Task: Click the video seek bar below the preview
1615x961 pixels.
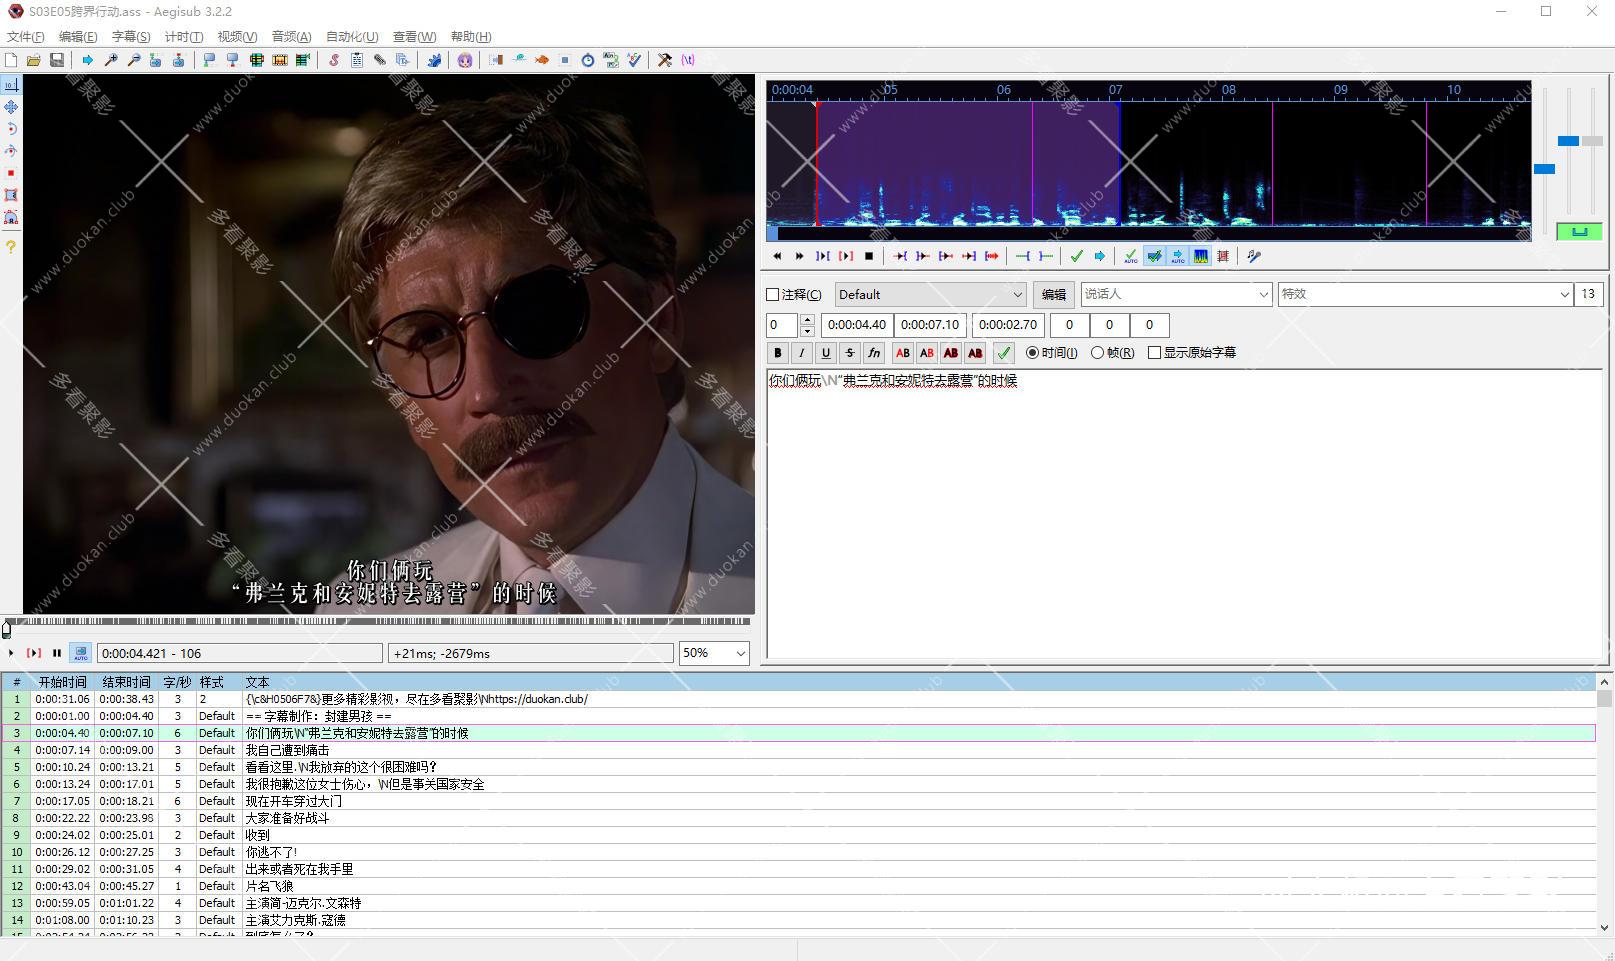Action: 380,622
